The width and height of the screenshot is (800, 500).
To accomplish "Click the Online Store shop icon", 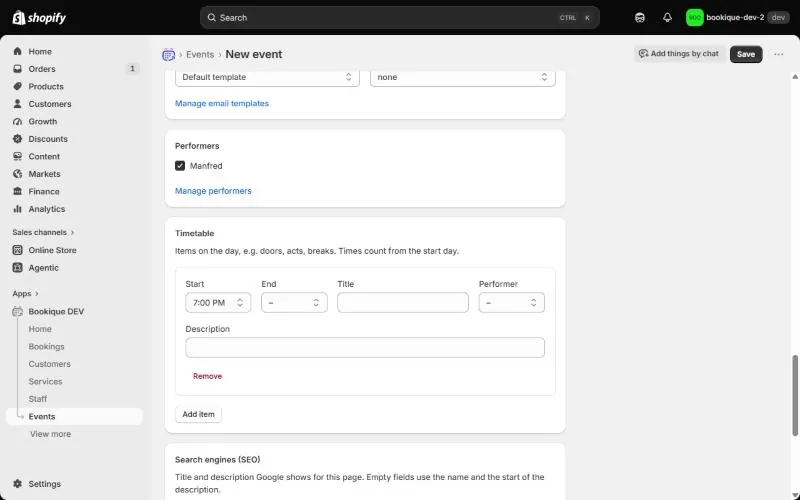I will pos(18,250).
